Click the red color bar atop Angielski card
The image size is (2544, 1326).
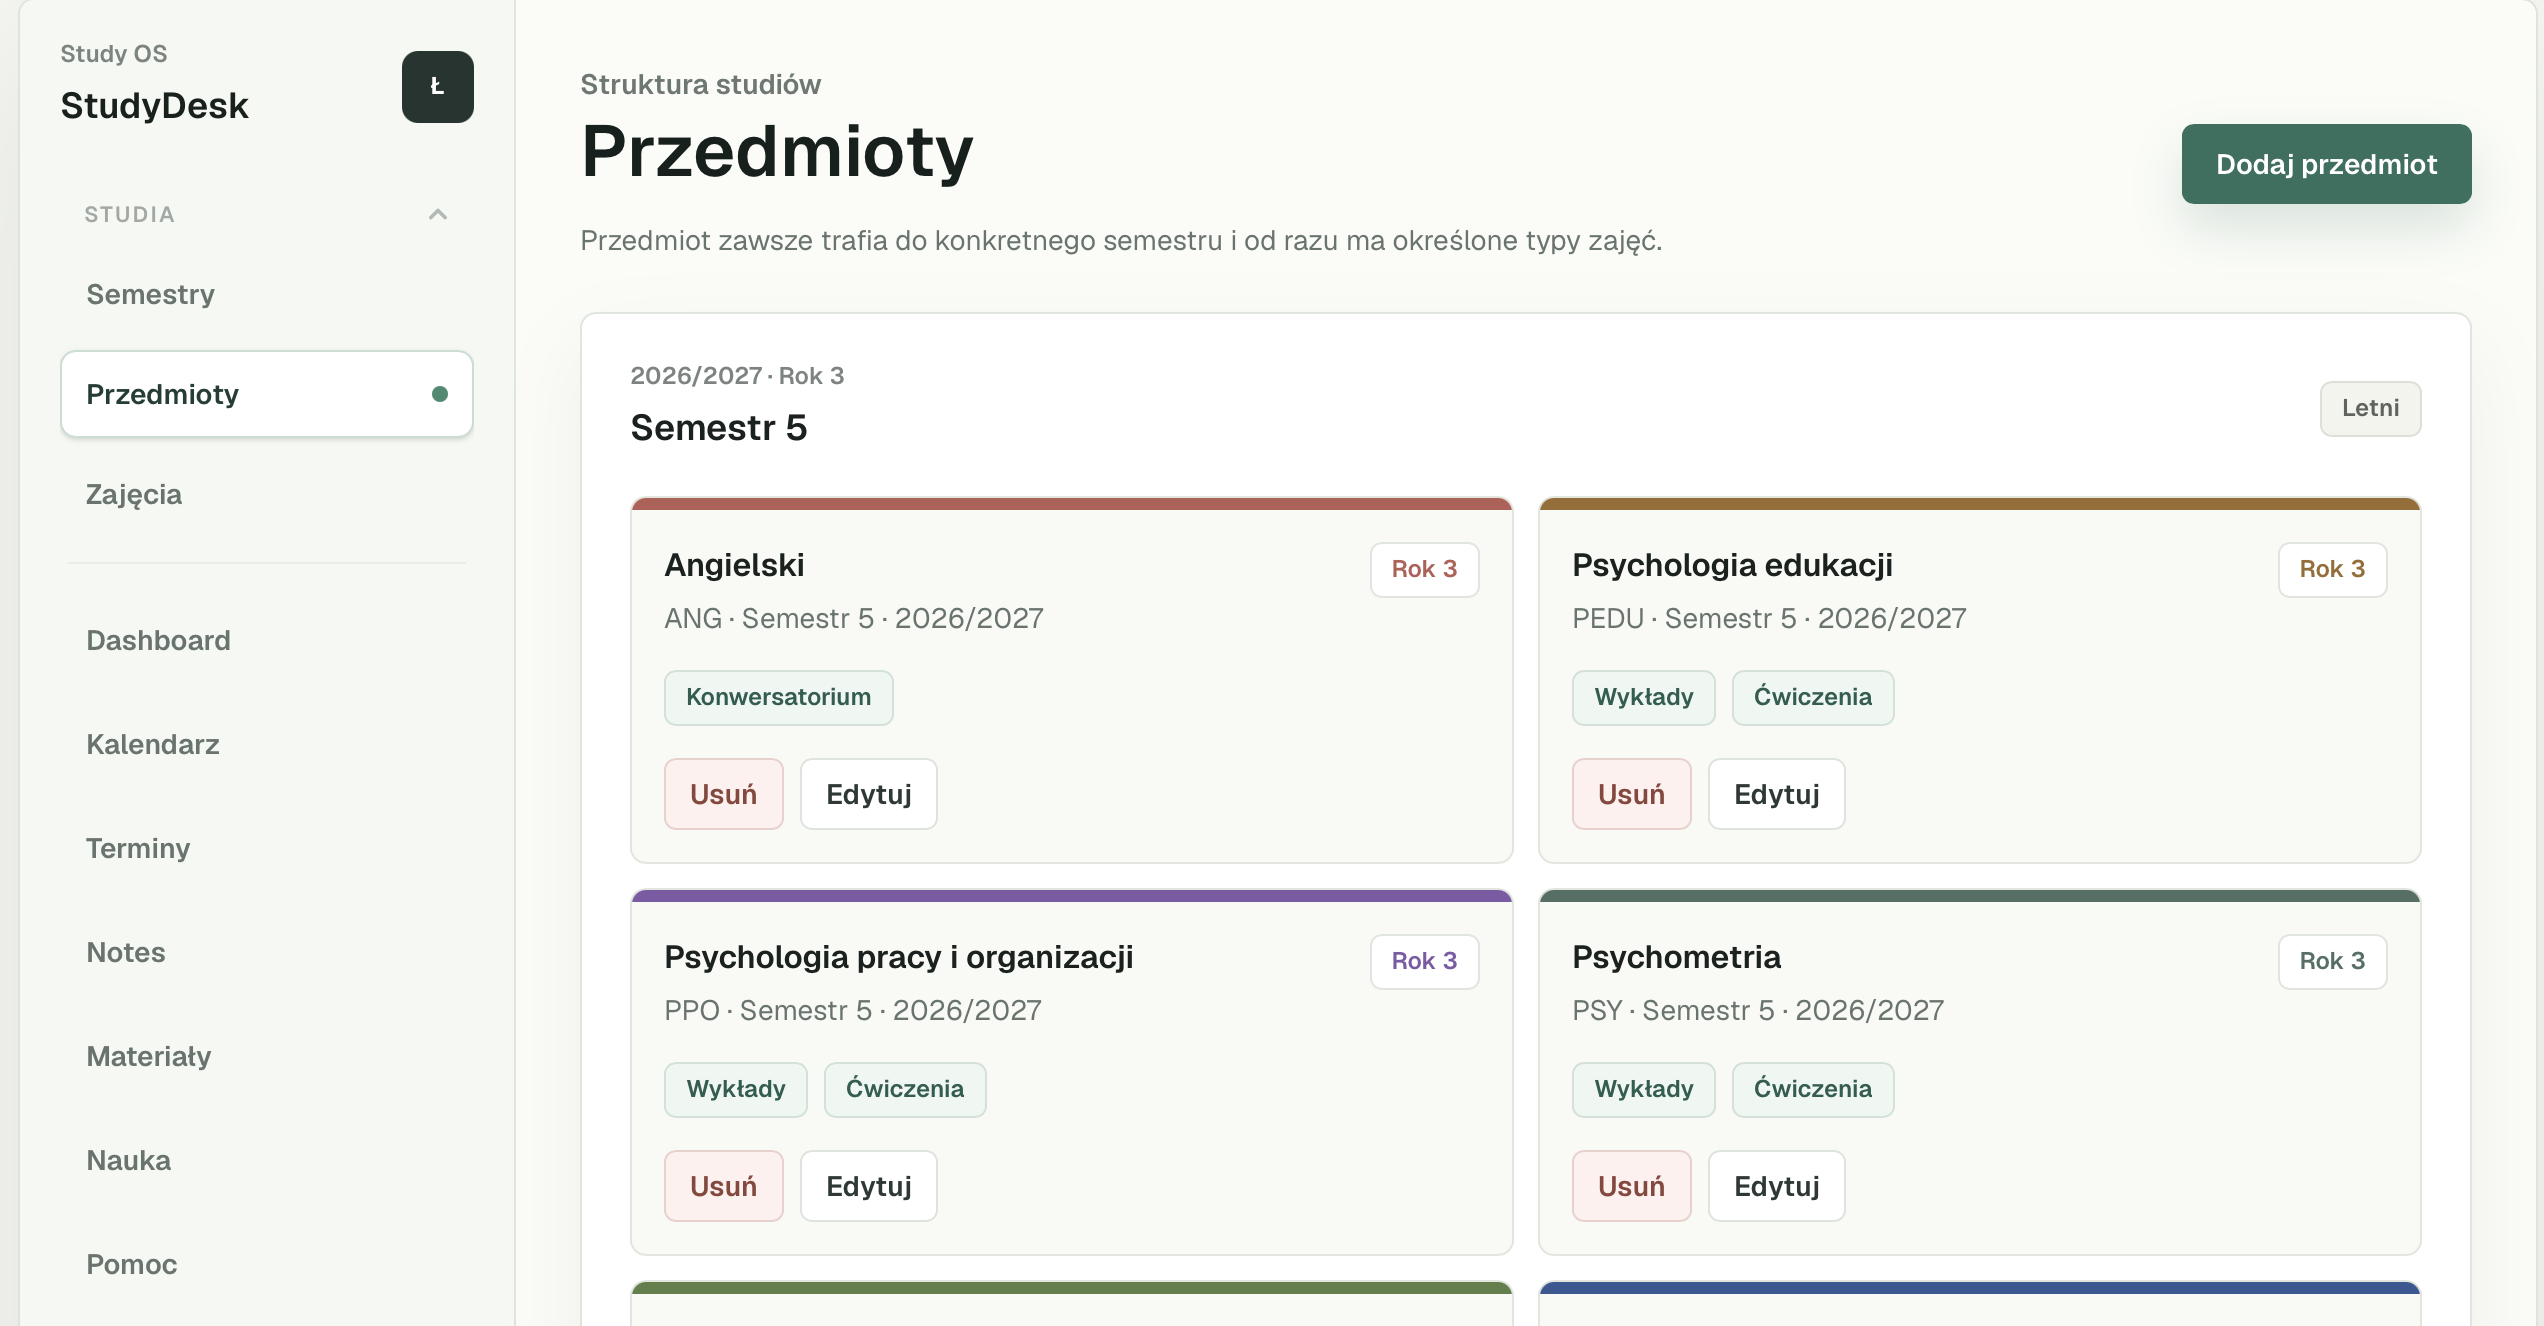coord(1071,504)
